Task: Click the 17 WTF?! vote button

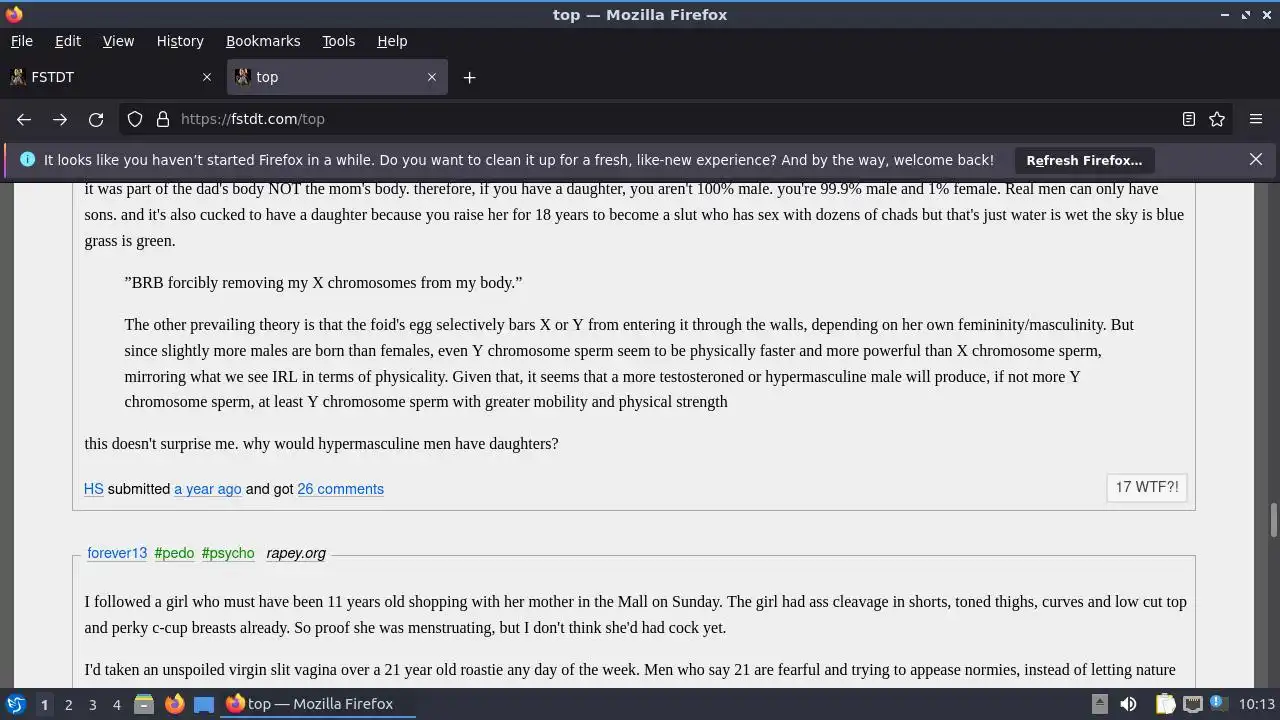Action: pos(1147,487)
